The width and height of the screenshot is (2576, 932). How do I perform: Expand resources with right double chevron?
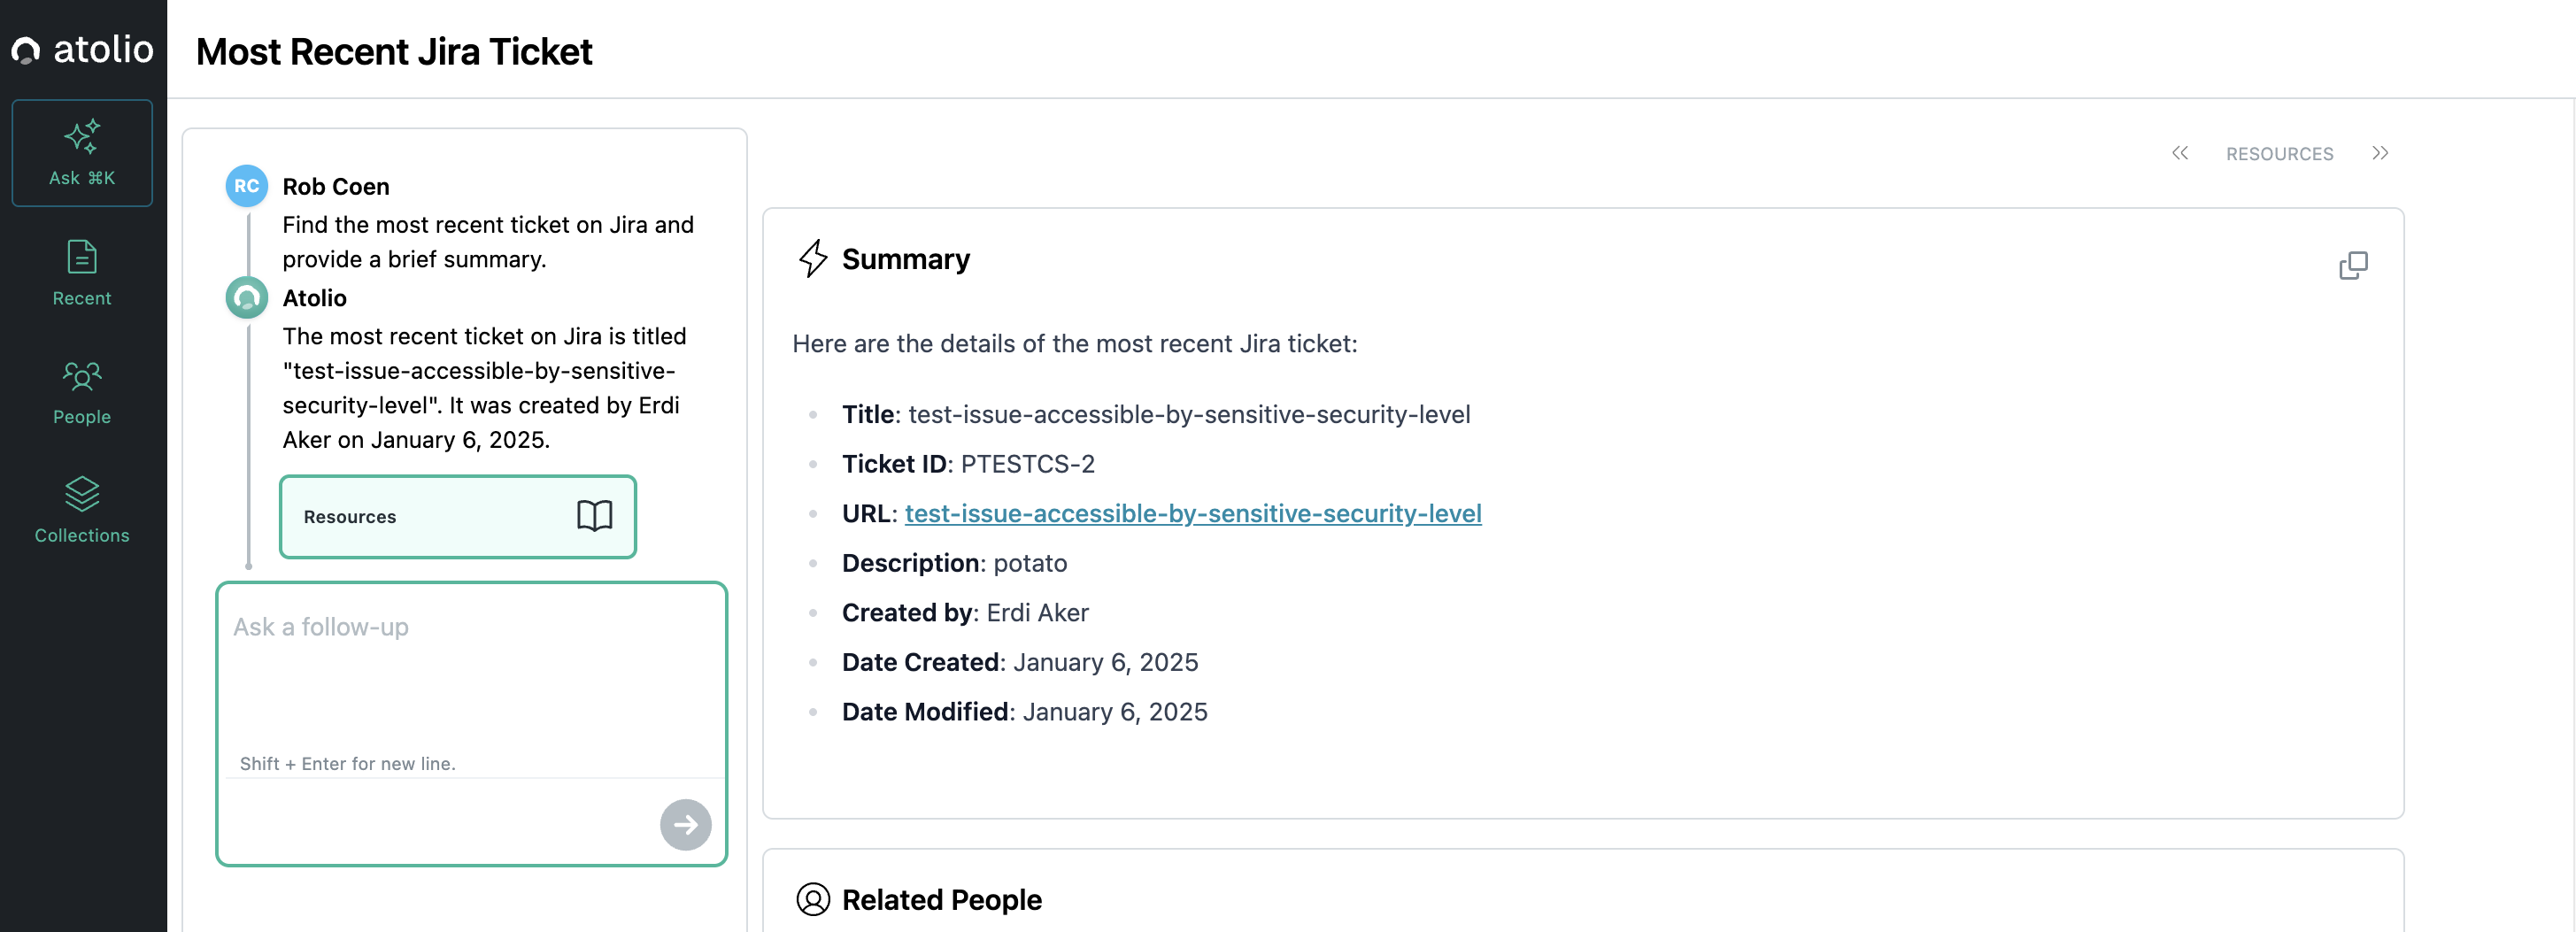[x=2380, y=153]
